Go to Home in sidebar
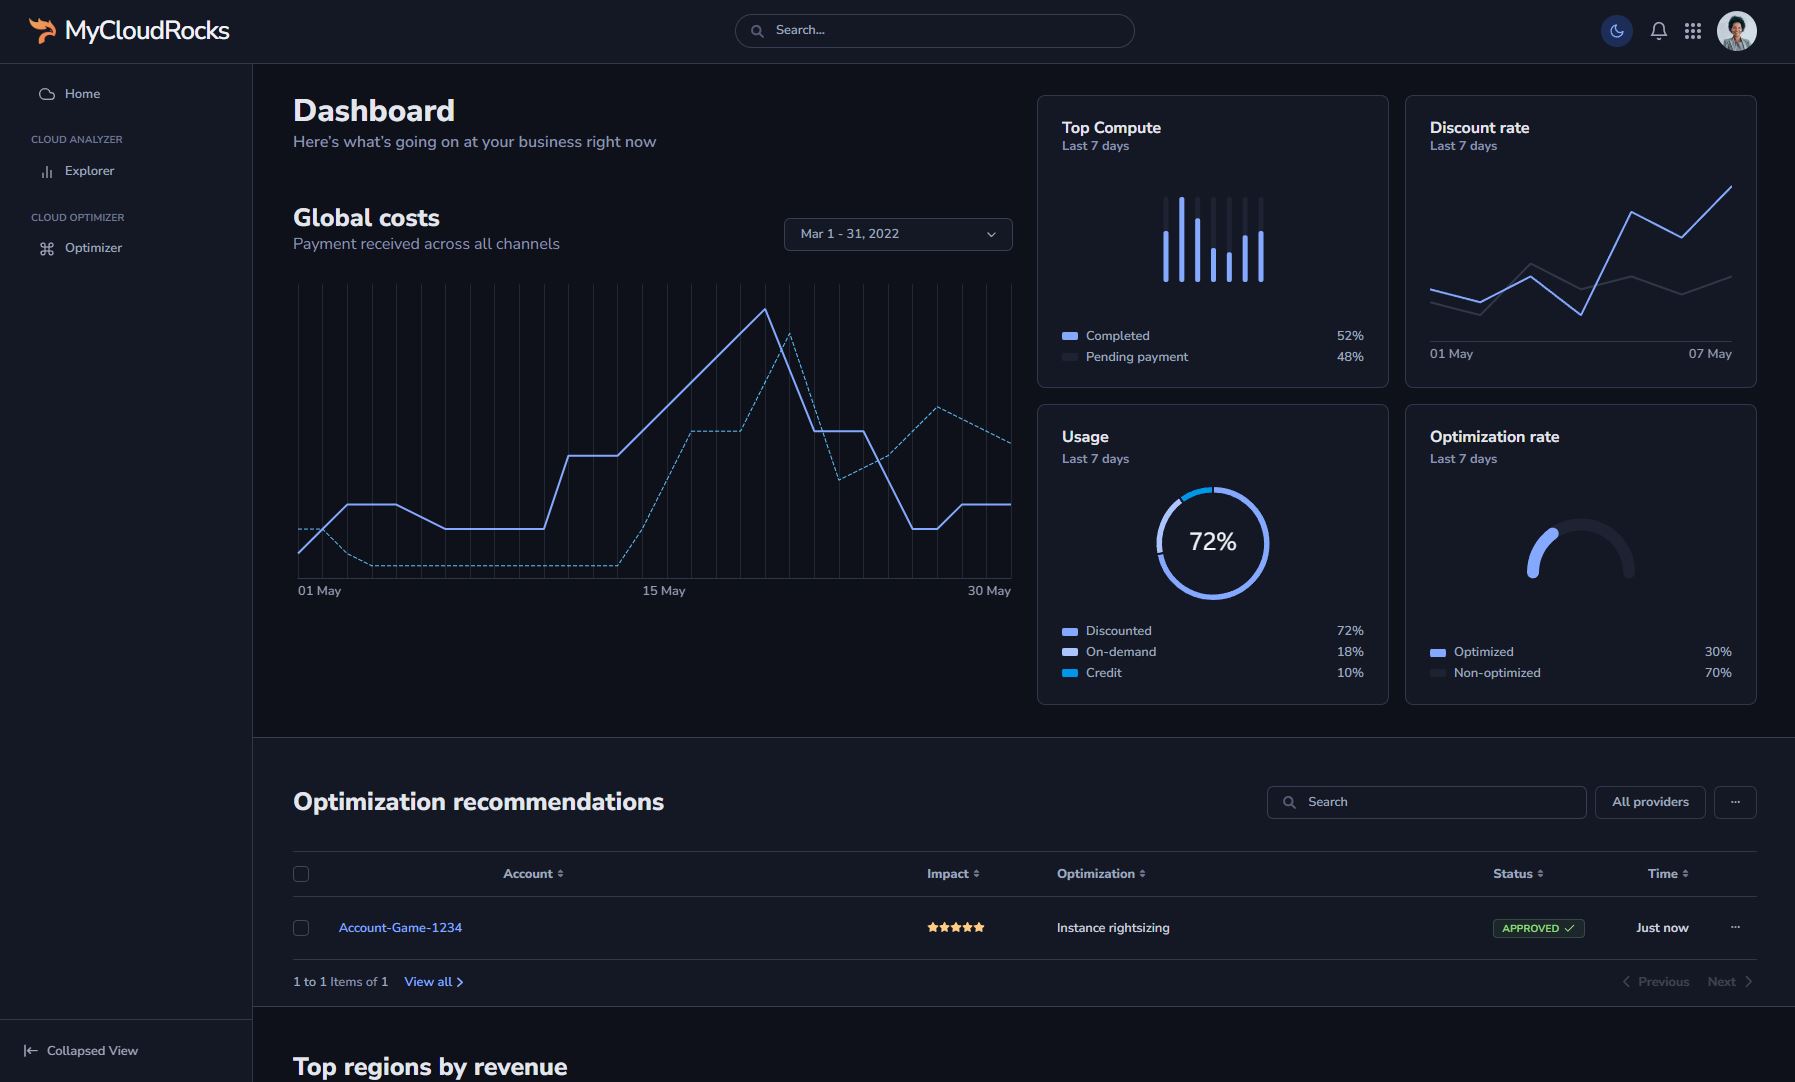This screenshot has width=1795, height=1082. click(x=82, y=94)
